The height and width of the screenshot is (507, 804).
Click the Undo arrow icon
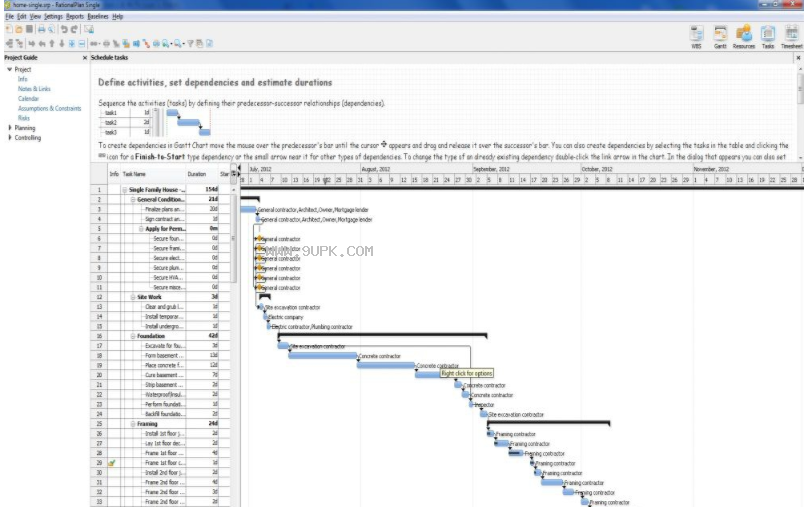click(64, 29)
